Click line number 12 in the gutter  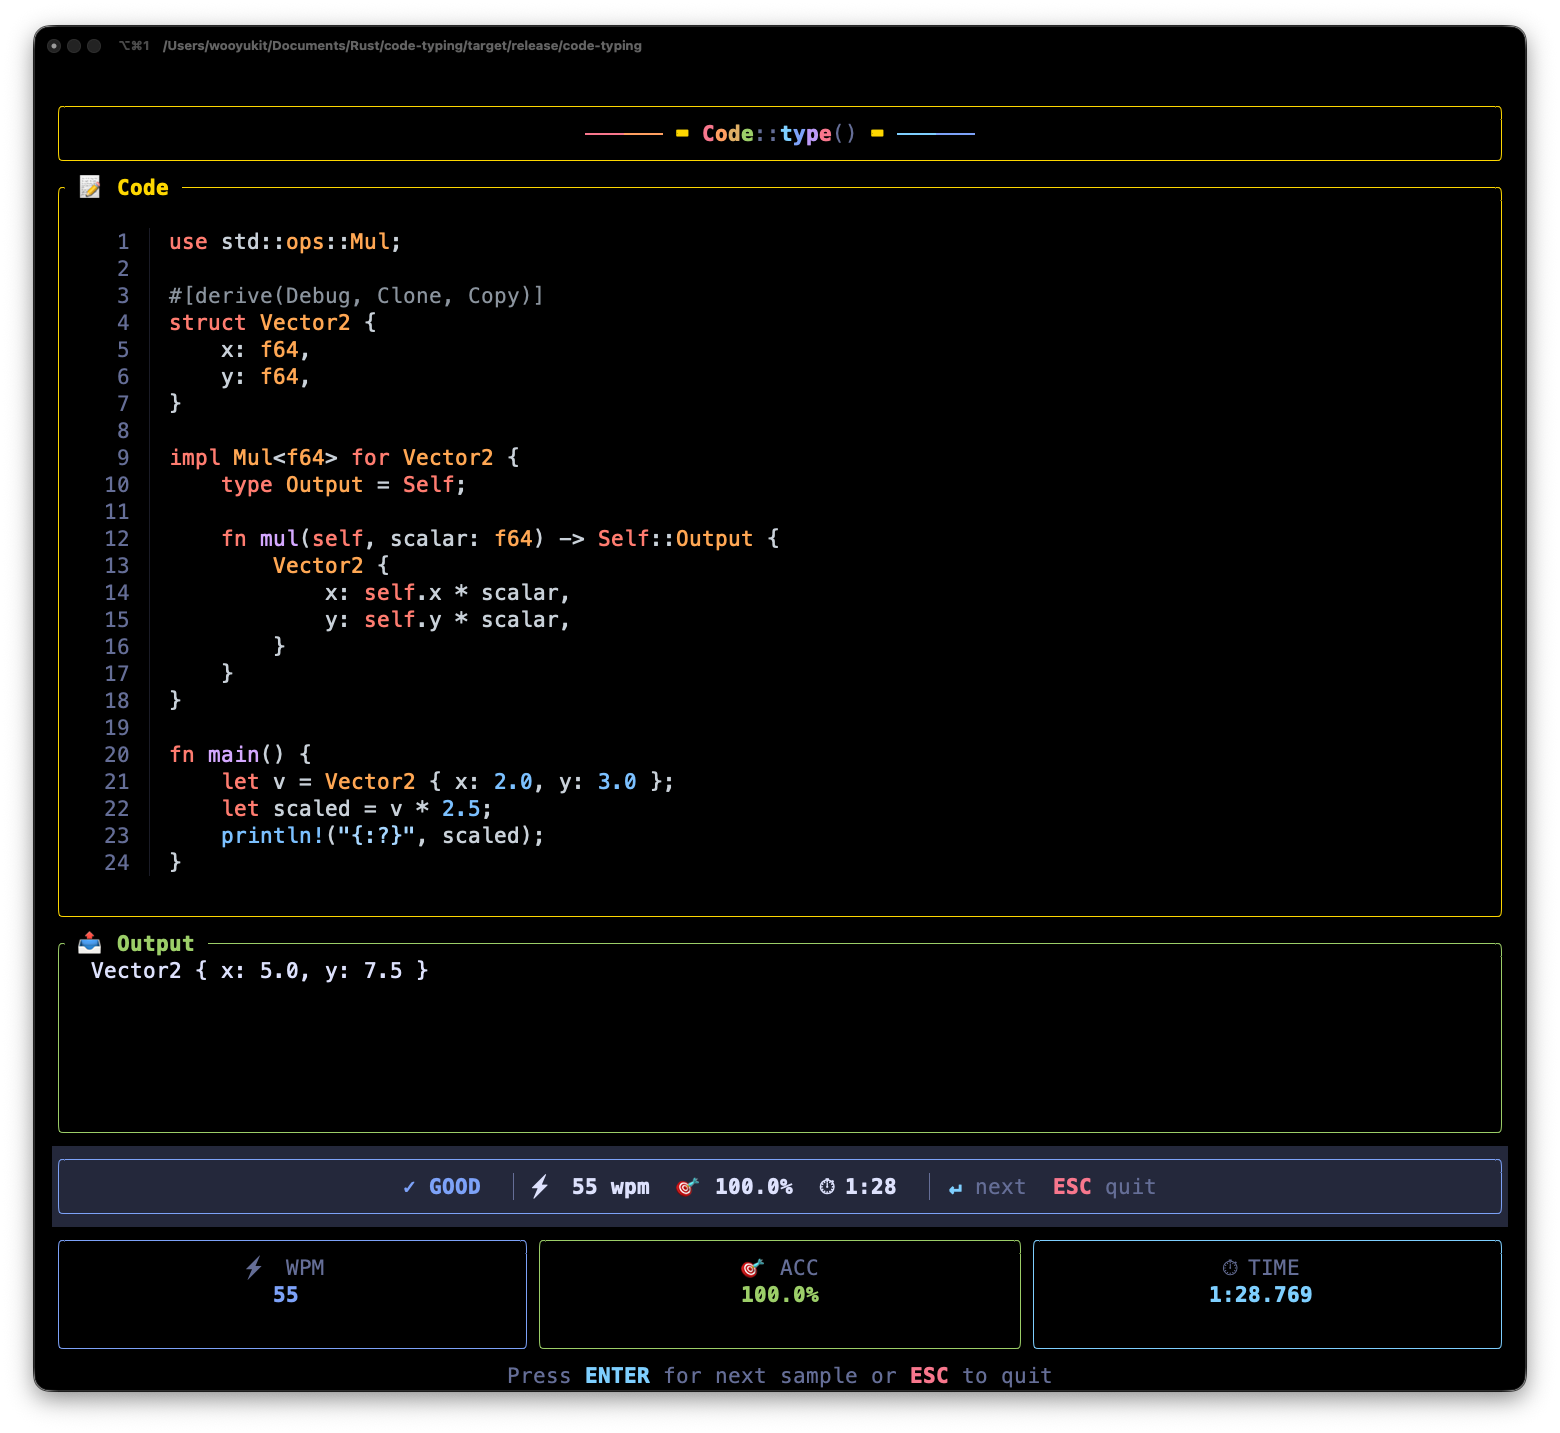click(x=117, y=539)
